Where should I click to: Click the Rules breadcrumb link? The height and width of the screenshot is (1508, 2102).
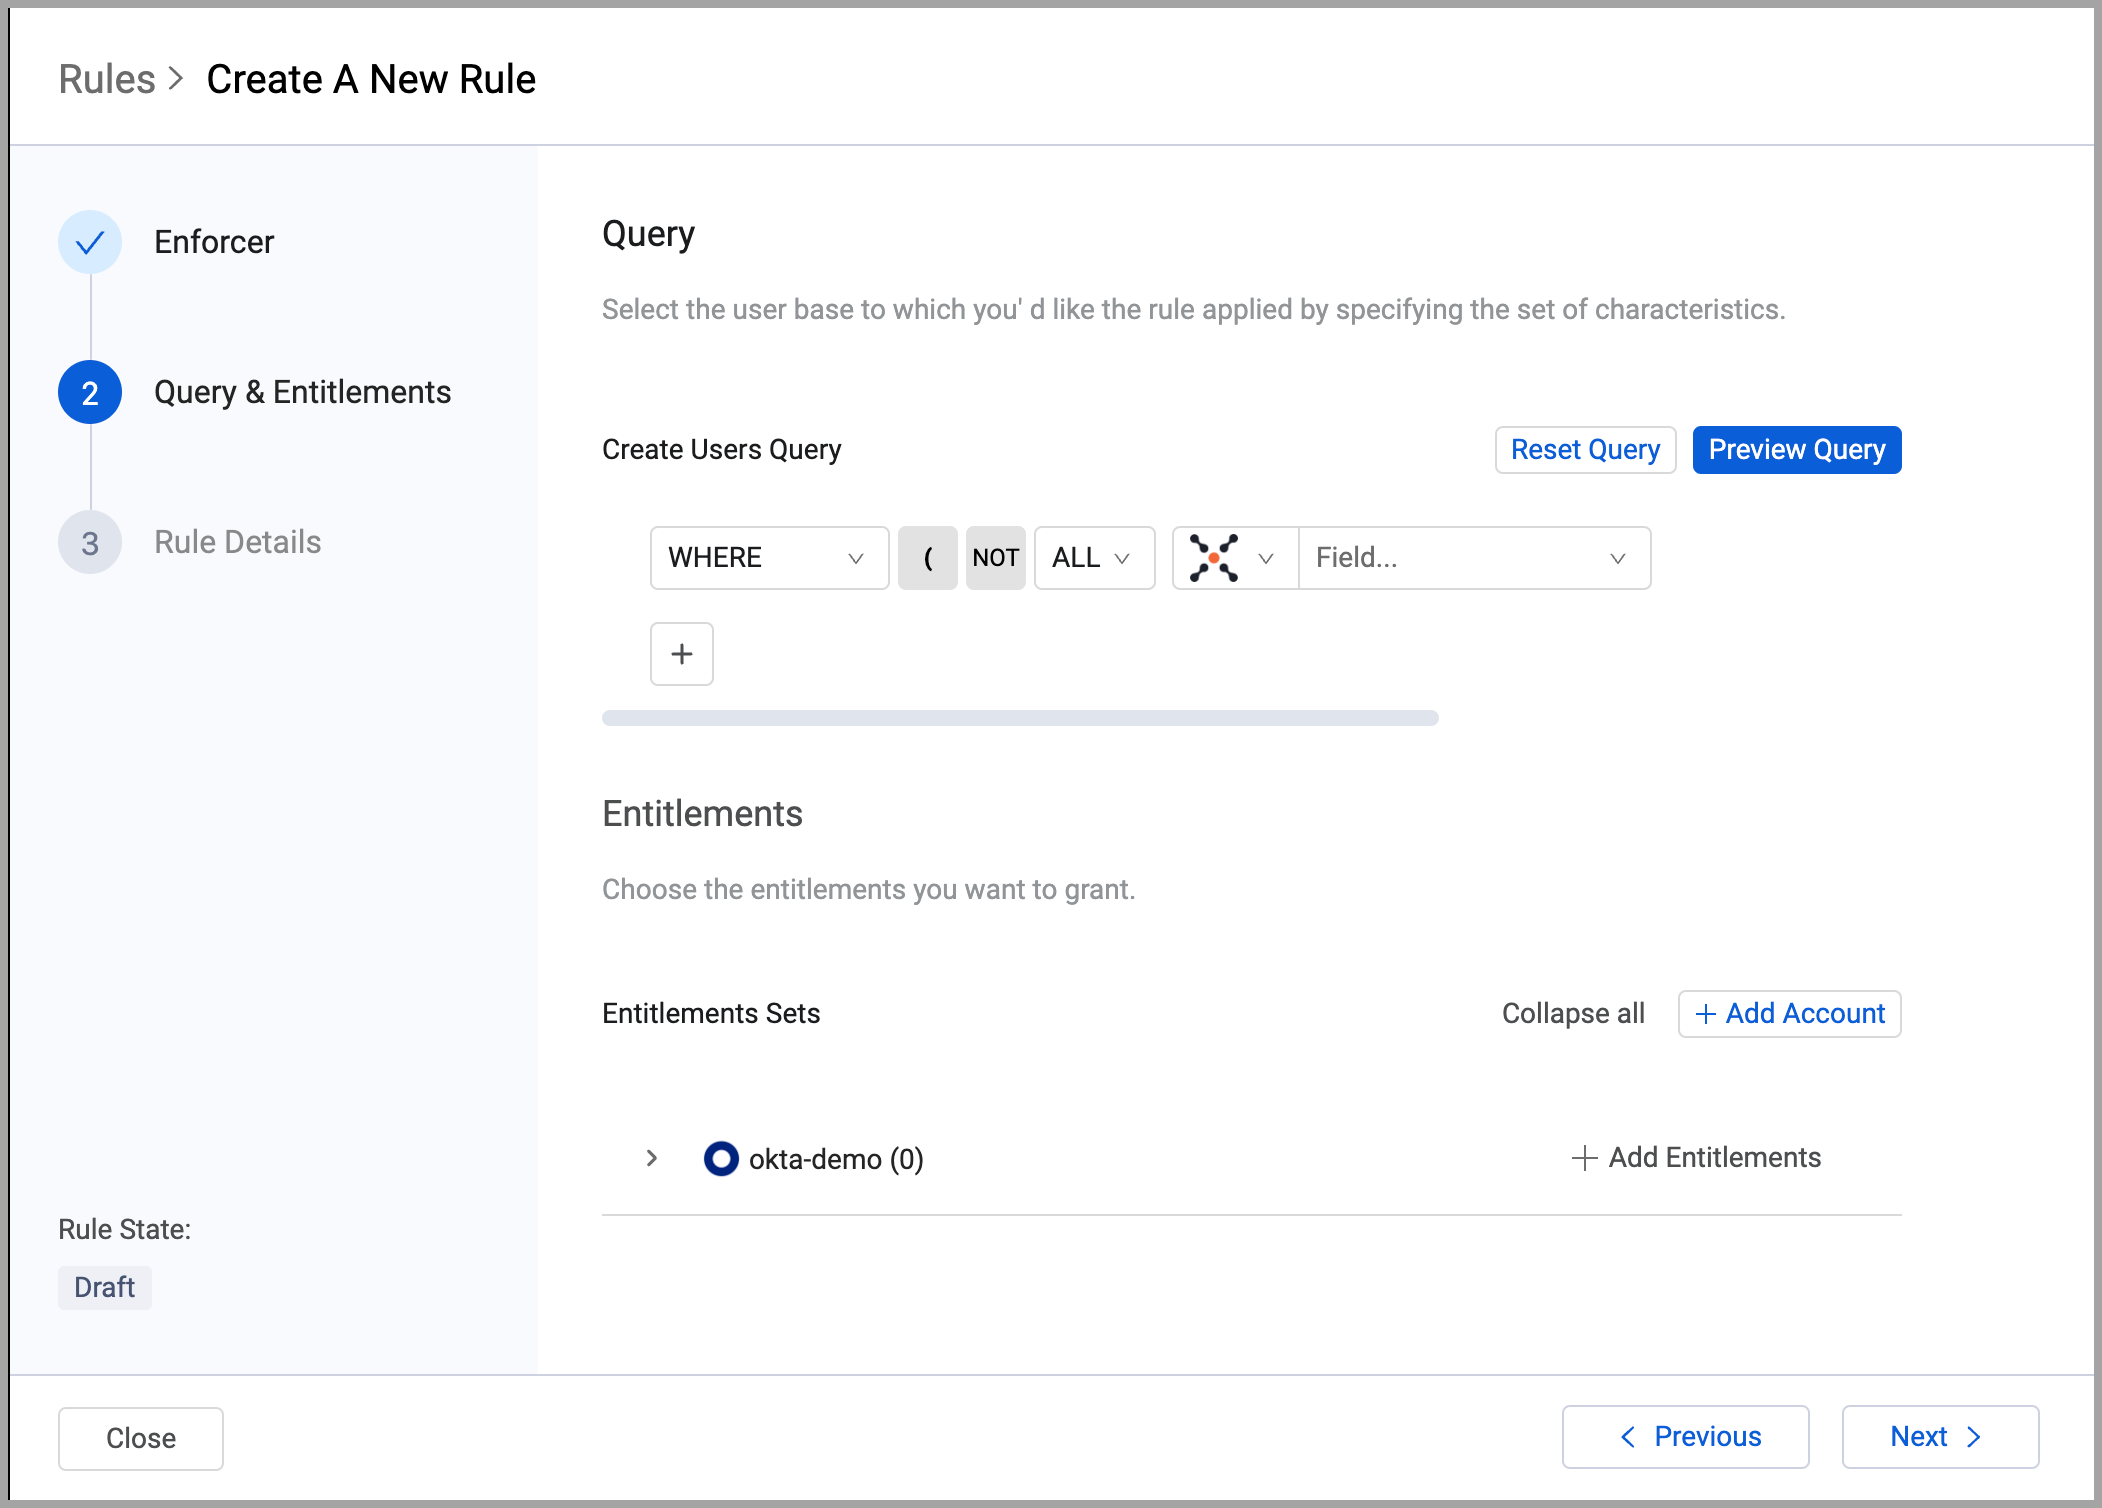point(107,79)
